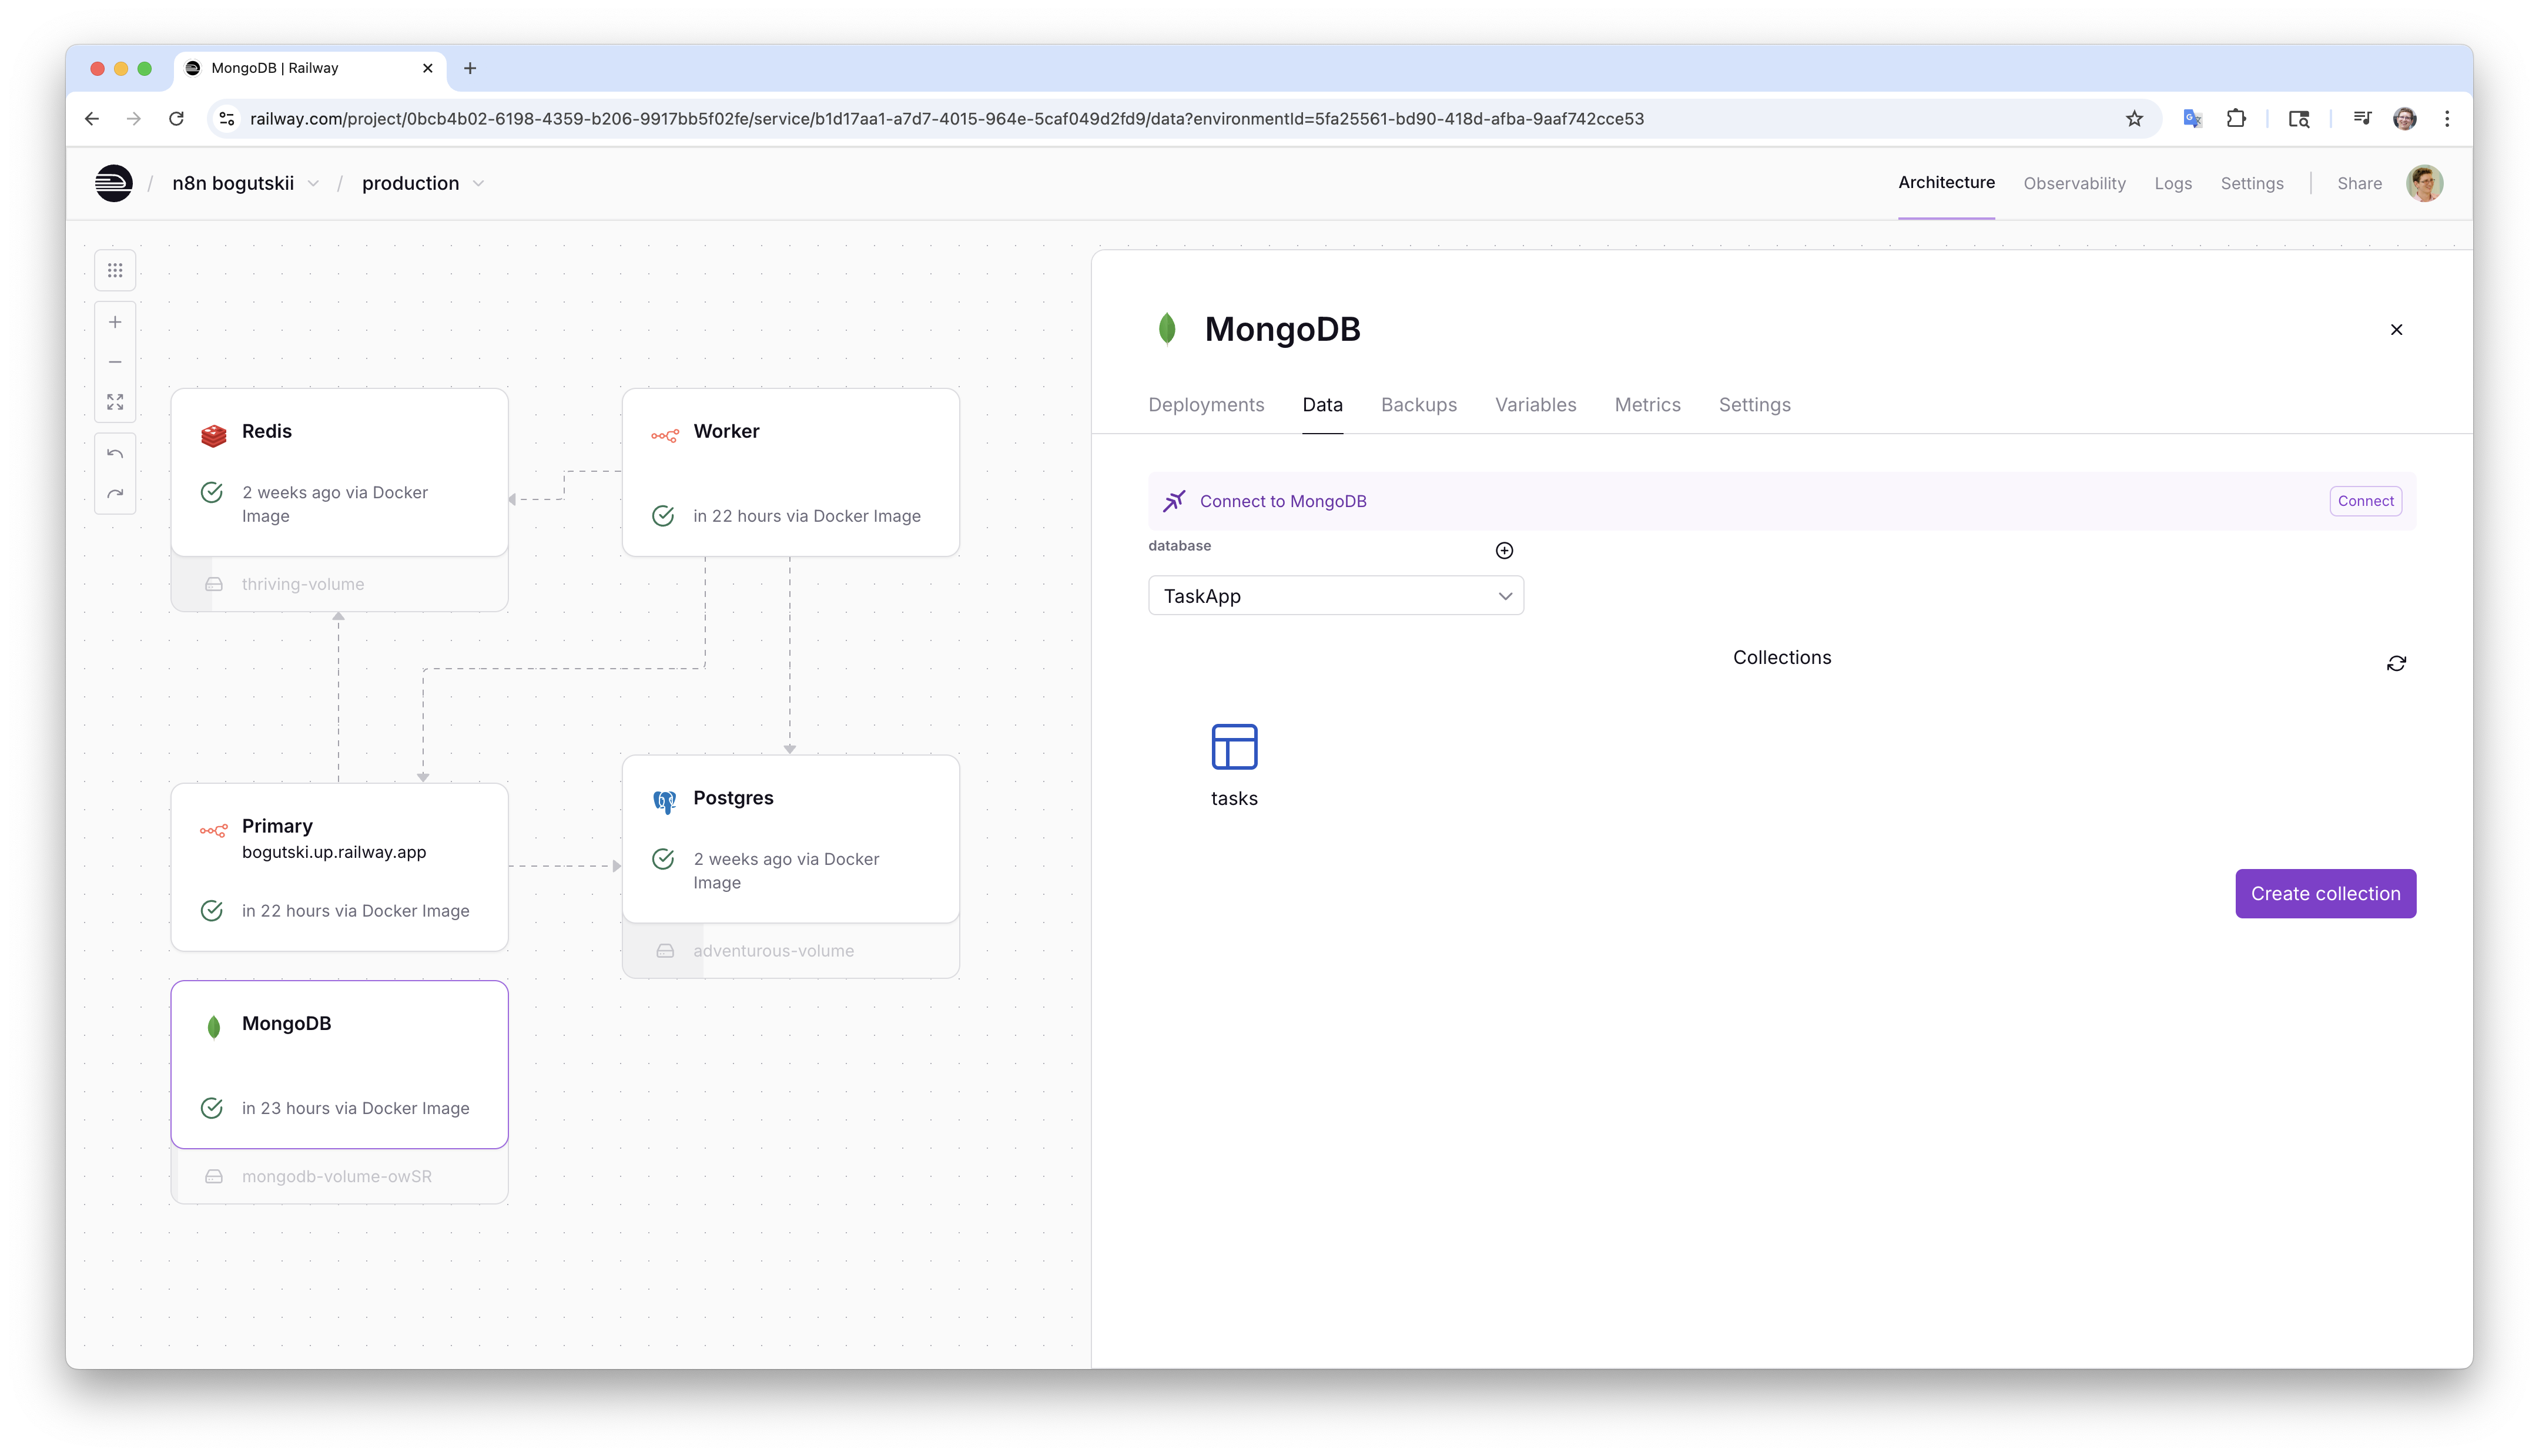The height and width of the screenshot is (1456, 2539).
Task: Click the Railway logo home icon
Action: (x=114, y=183)
